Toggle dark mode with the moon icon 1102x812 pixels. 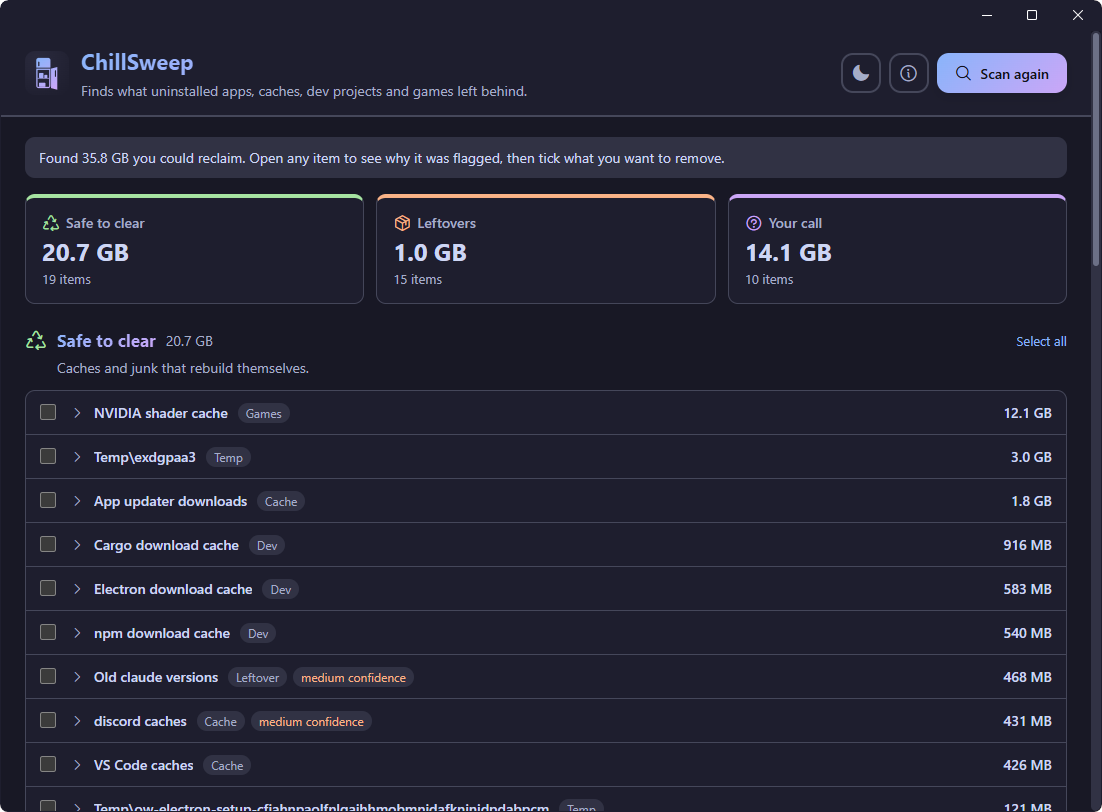point(861,73)
